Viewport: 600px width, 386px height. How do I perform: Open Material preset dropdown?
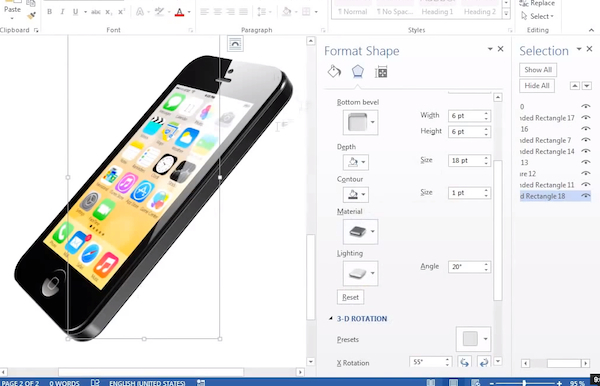tap(360, 231)
